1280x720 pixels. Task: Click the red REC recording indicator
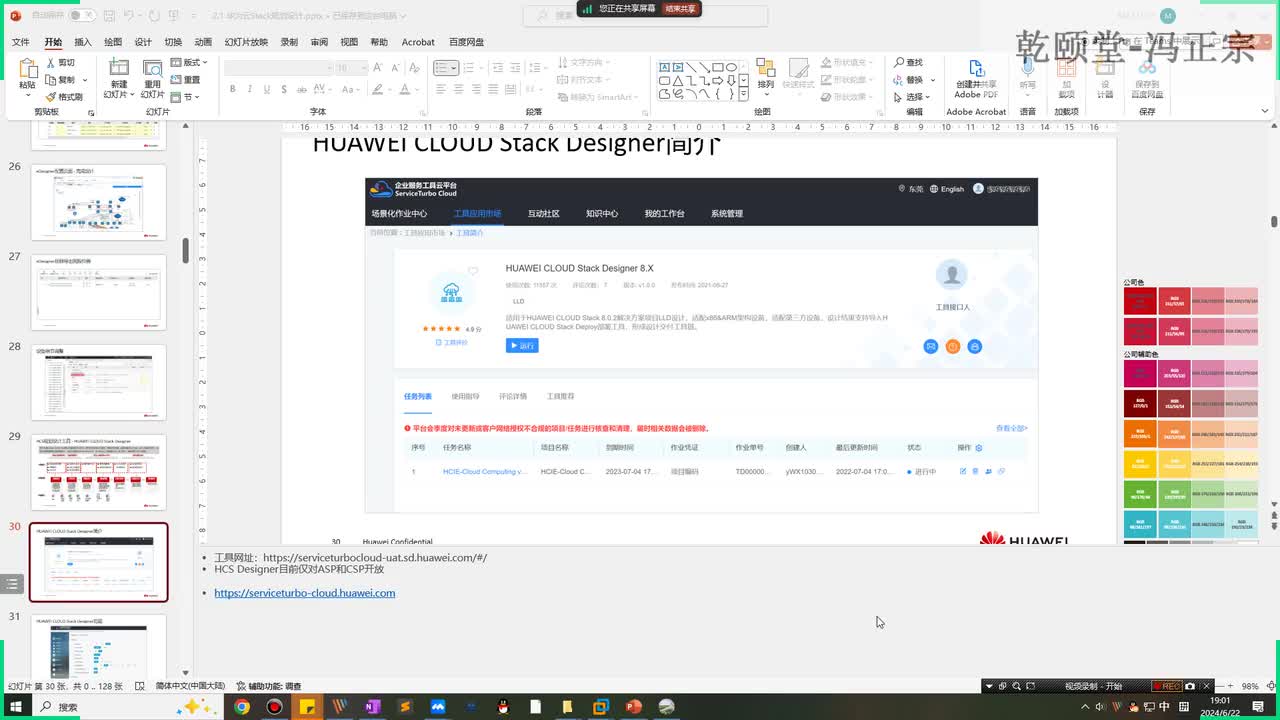[1166, 686]
